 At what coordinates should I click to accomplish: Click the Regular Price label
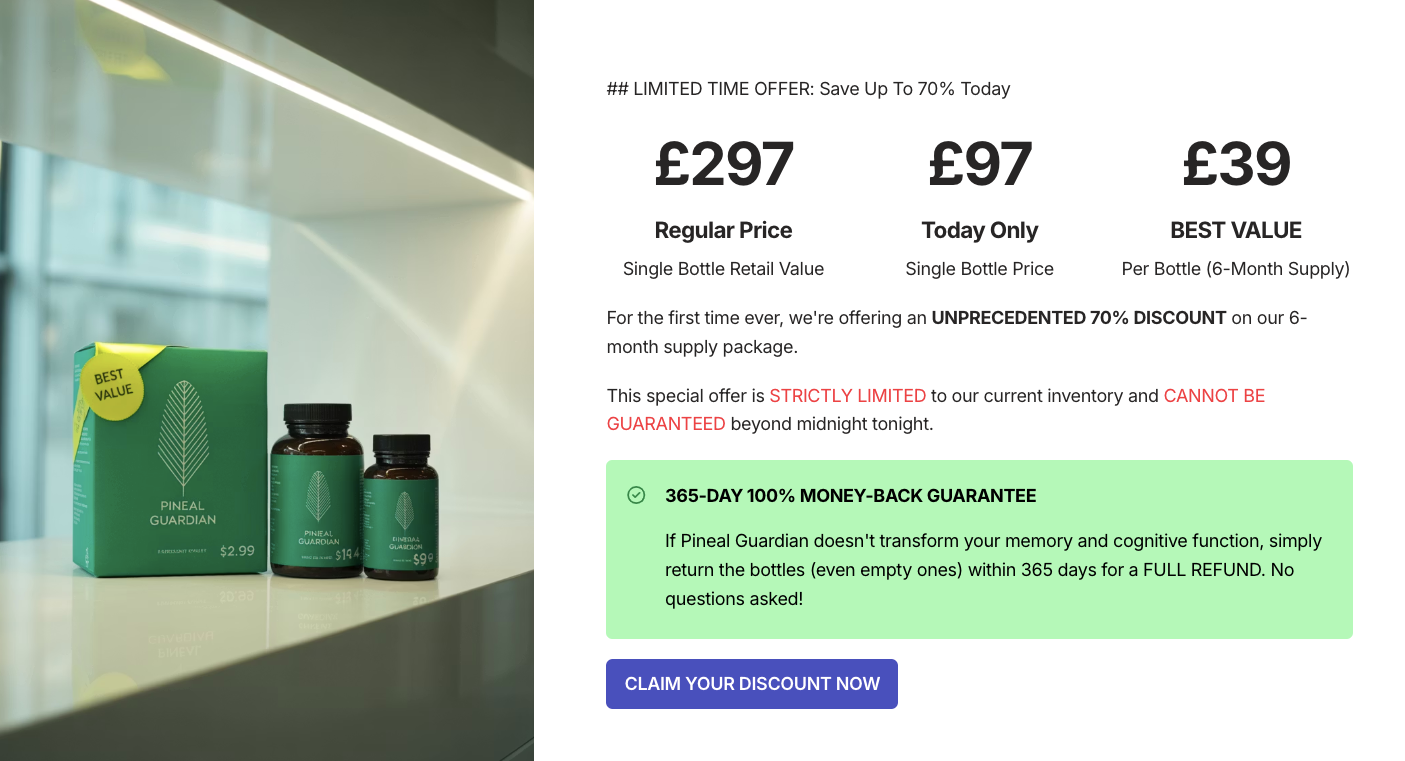pyautogui.click(x=723, y=230)
